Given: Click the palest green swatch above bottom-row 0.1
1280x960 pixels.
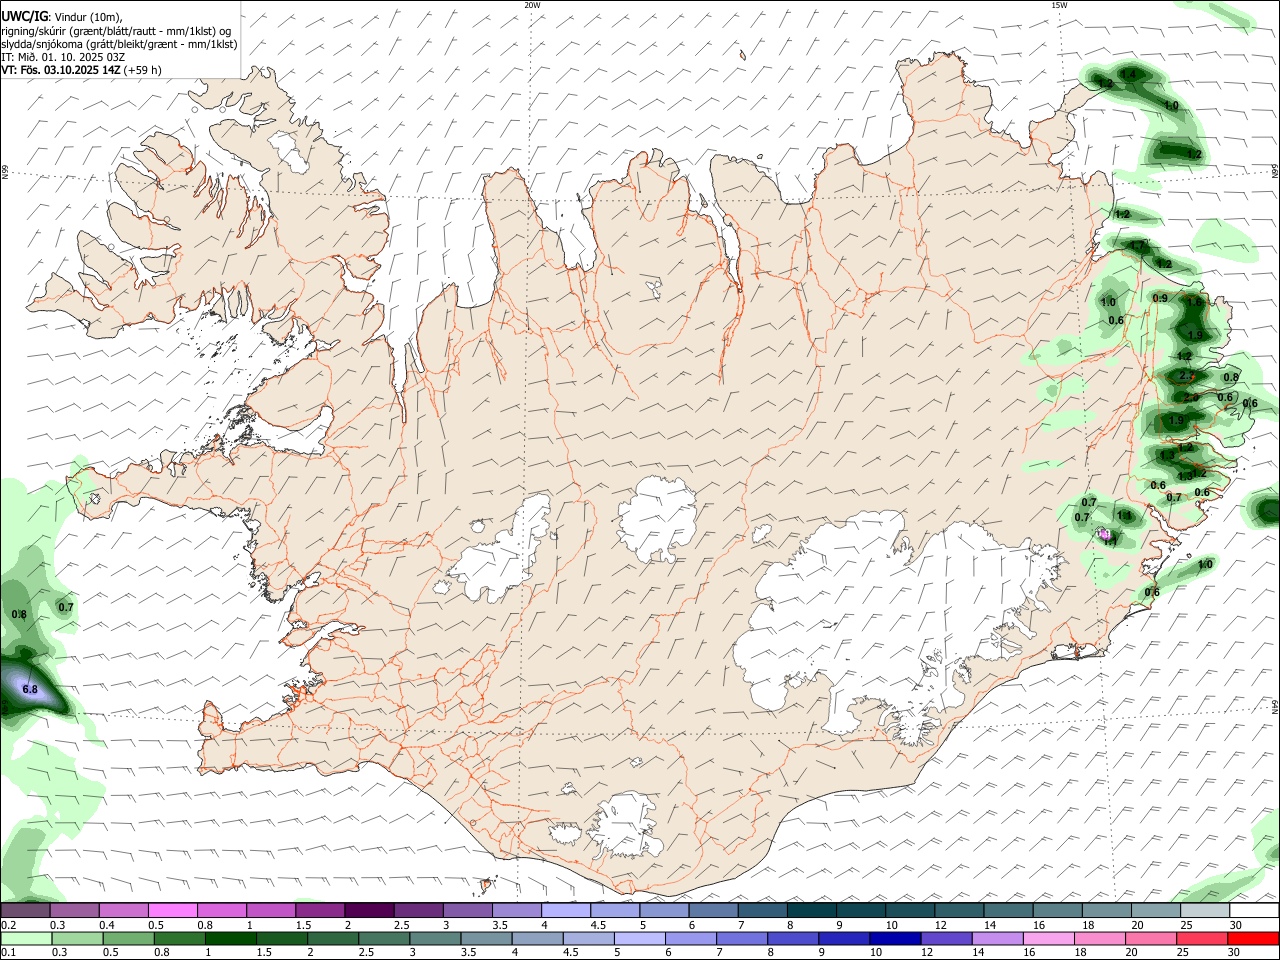Looking at the screenshot, I should click(26, 939).
